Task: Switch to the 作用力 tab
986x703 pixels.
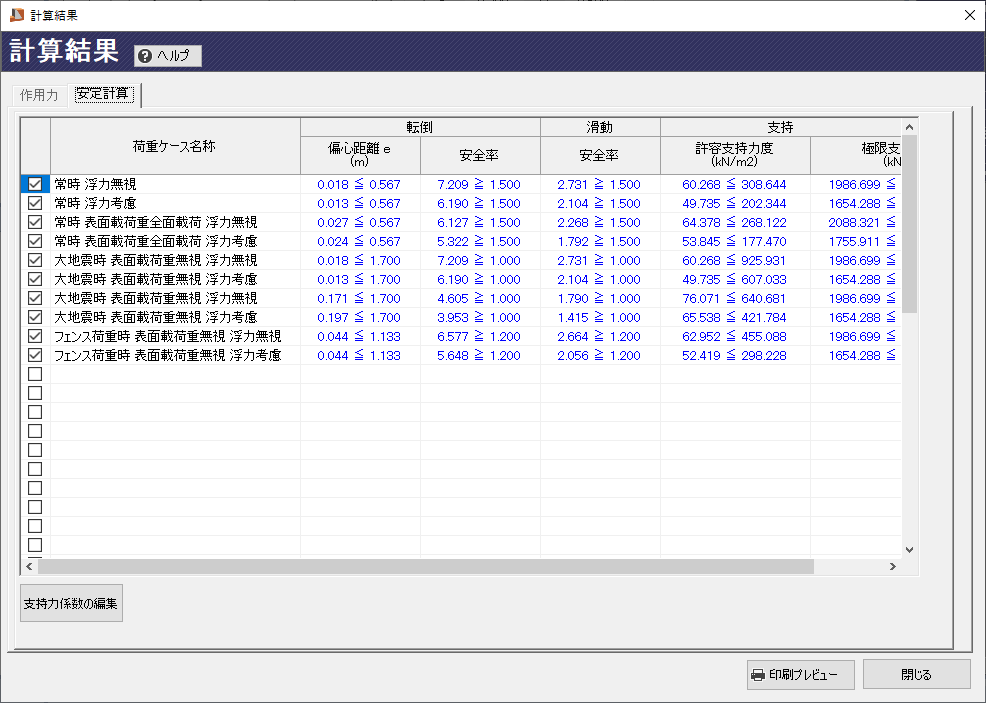Action: 39,95
